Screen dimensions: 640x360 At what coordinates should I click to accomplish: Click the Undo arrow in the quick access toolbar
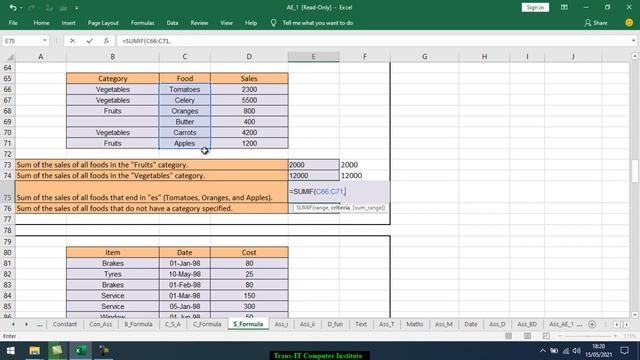(13, 7)
